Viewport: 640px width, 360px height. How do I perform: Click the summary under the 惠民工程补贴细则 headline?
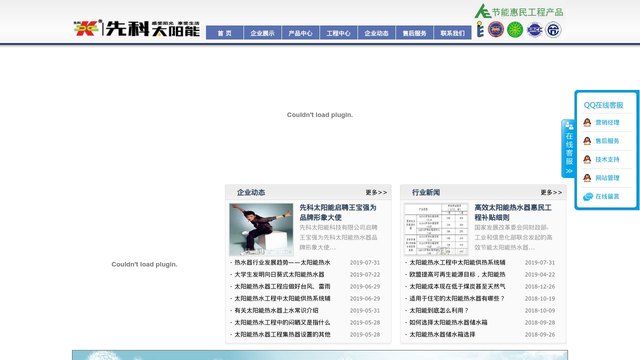coord(513,237)
